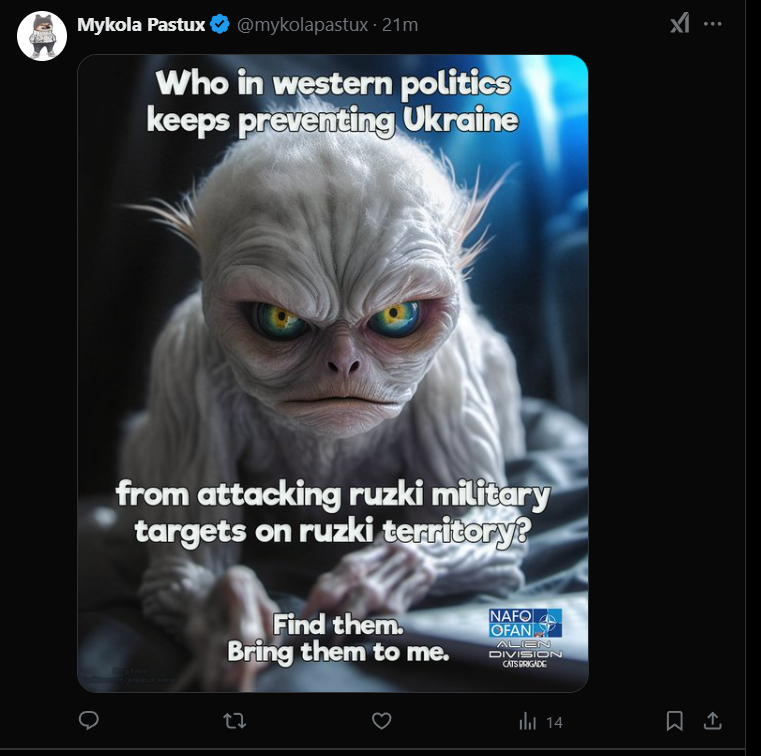Click the NAFO OFAN logo in image
This screenshot has height=756, width=761.
(525, 623)
